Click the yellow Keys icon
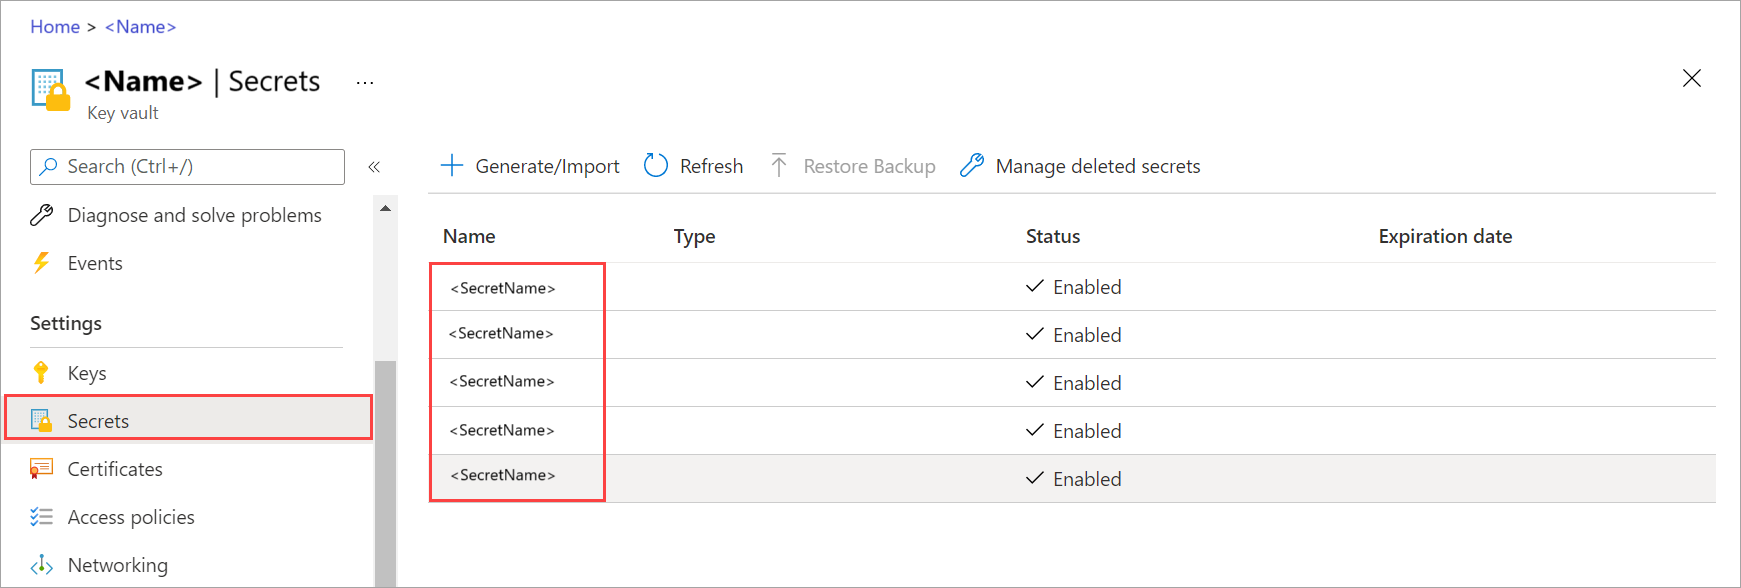 point(41,373)
